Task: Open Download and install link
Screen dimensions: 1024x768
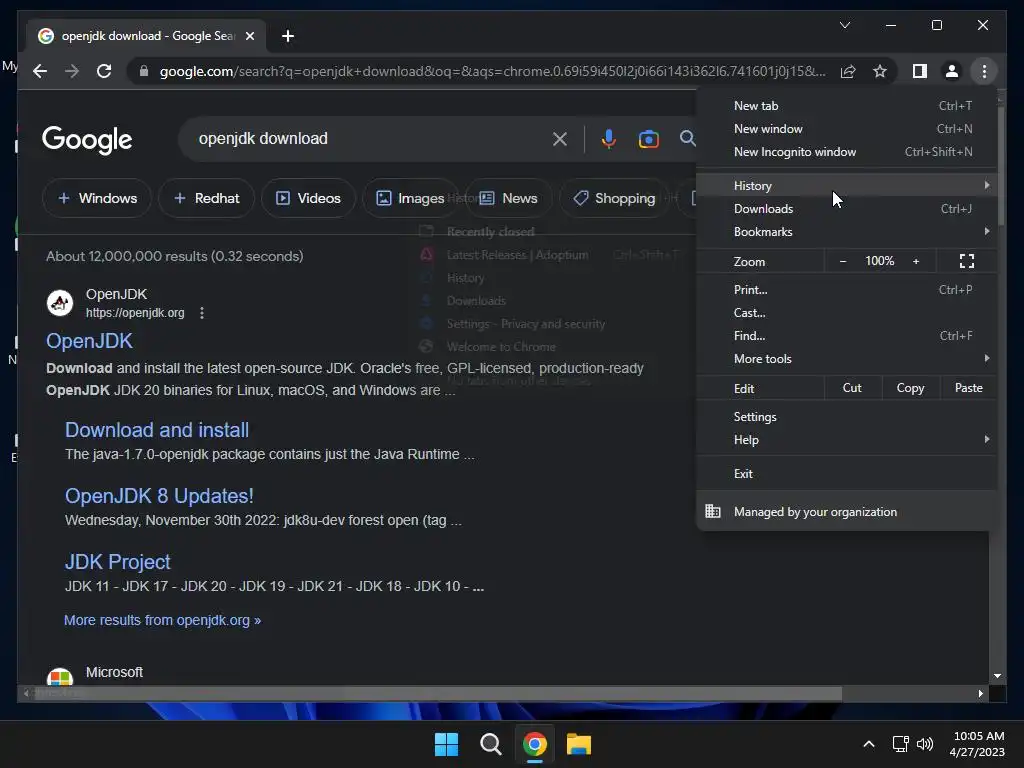Action: tap(157, 430)
